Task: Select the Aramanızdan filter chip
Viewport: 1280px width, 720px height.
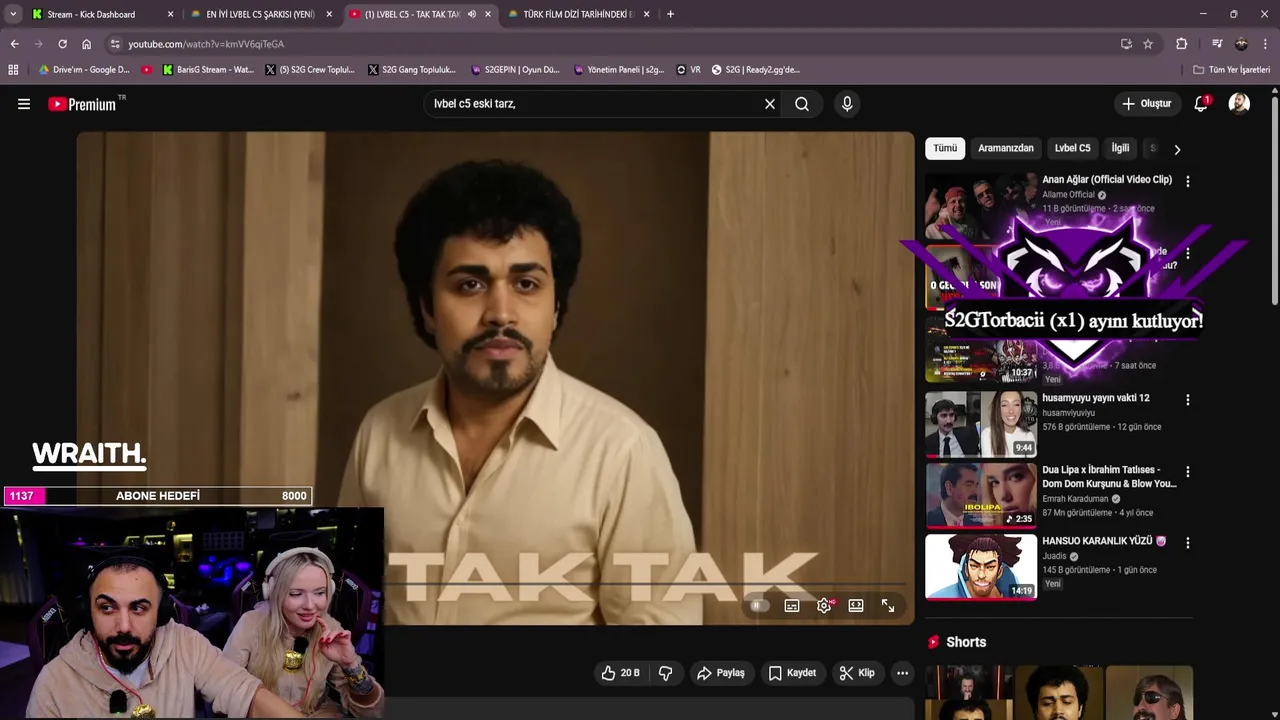Action: tap(1006, 148)
